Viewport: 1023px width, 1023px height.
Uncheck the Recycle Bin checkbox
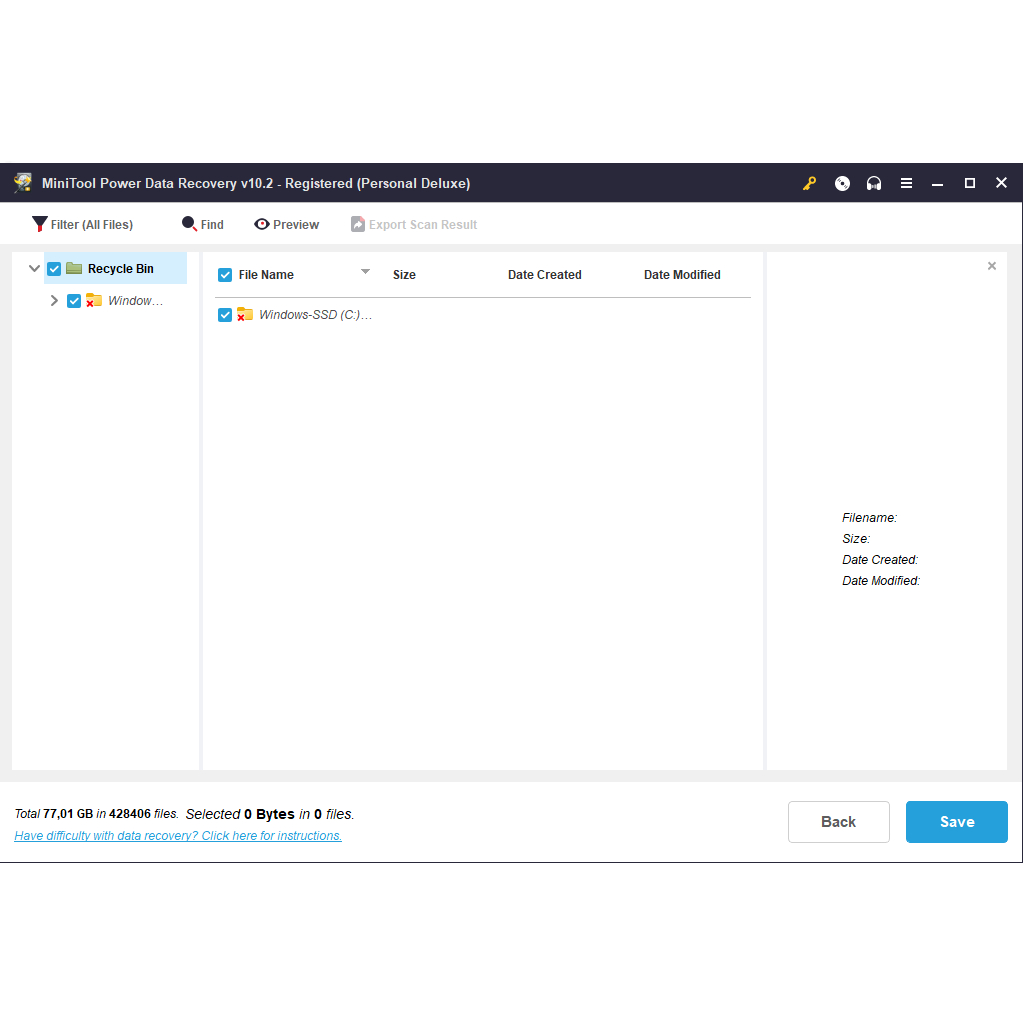(54, 269)
